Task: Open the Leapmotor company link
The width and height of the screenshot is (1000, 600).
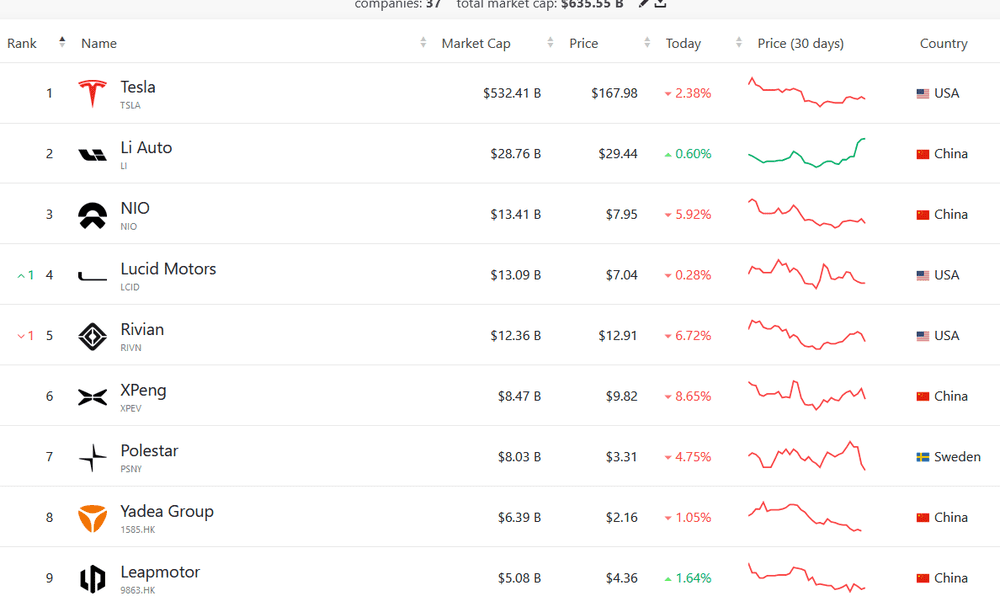Action: pyautogui.click(x=160, y=572)
